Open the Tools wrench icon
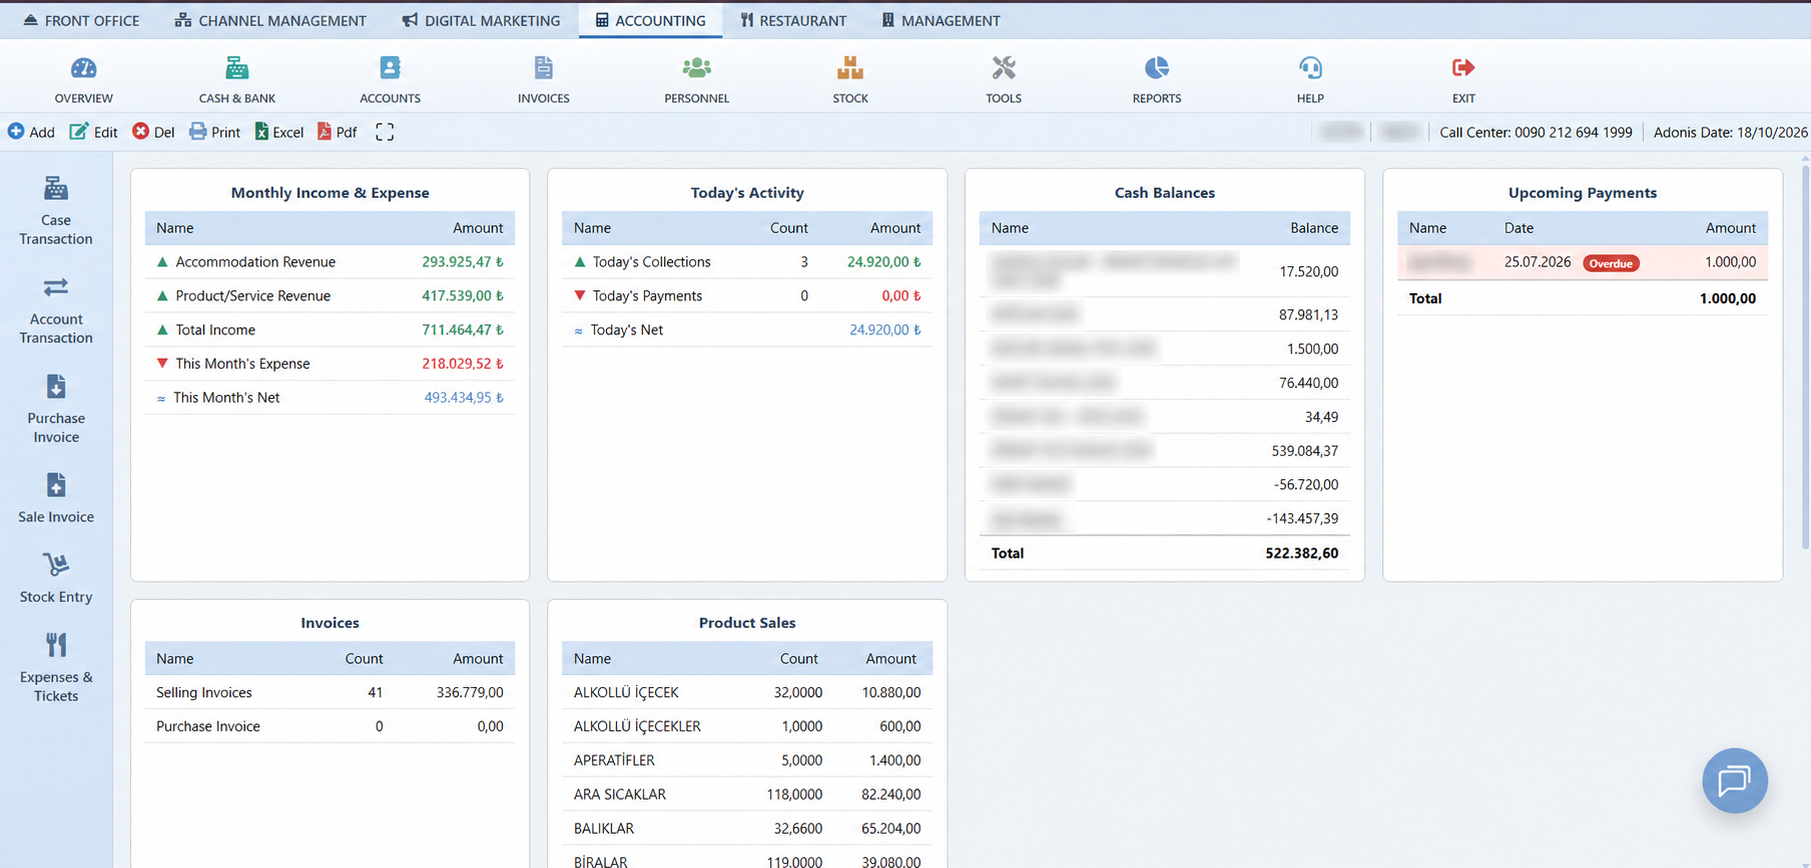1811x868 pixels. click(1003, 68)
